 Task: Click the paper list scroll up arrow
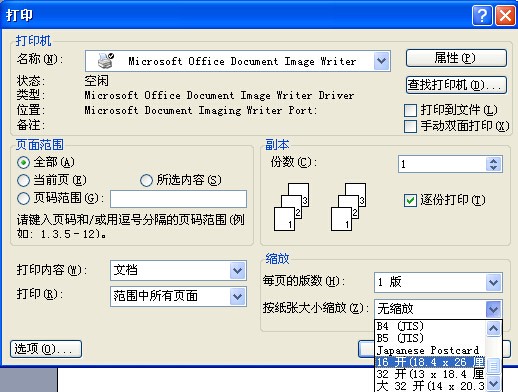point(493,328)
